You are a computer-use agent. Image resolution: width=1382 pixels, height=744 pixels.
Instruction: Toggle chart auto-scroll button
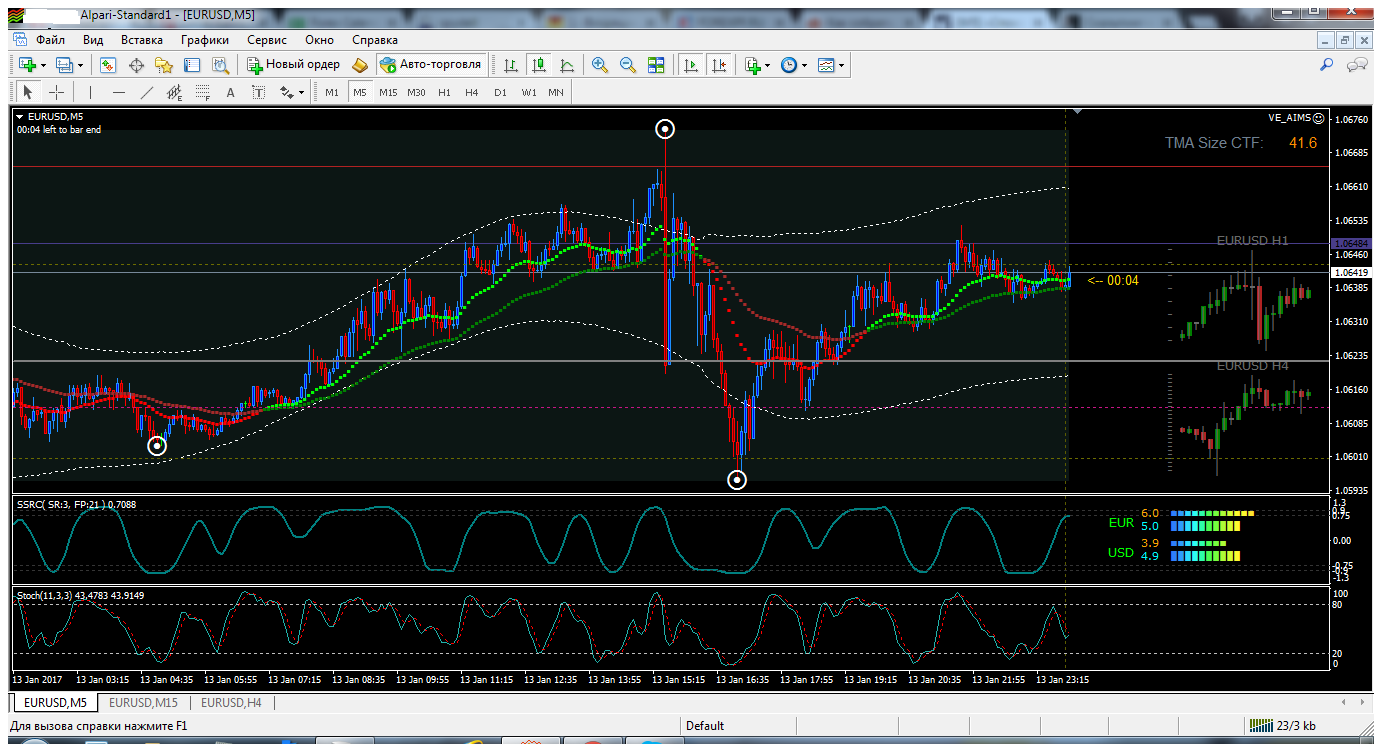691,65
